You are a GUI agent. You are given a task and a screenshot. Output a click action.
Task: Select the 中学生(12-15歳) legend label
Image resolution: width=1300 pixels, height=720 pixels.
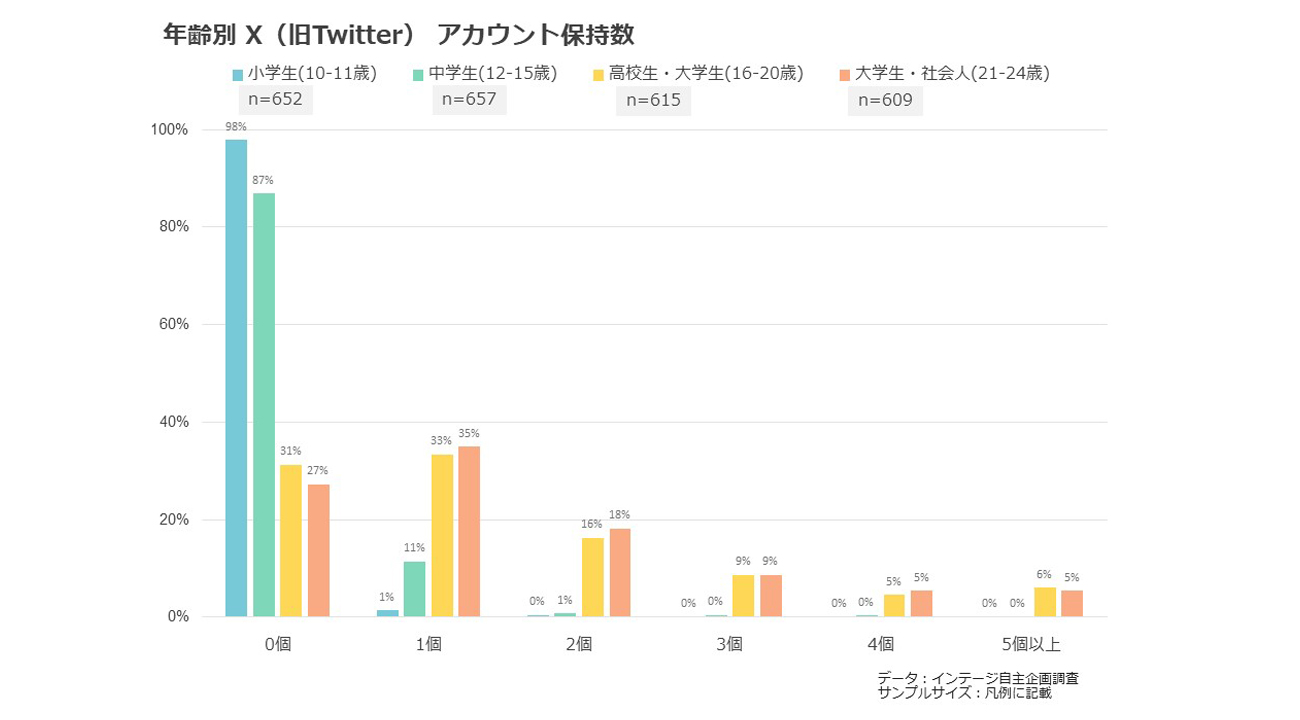(x=492, y=73)
